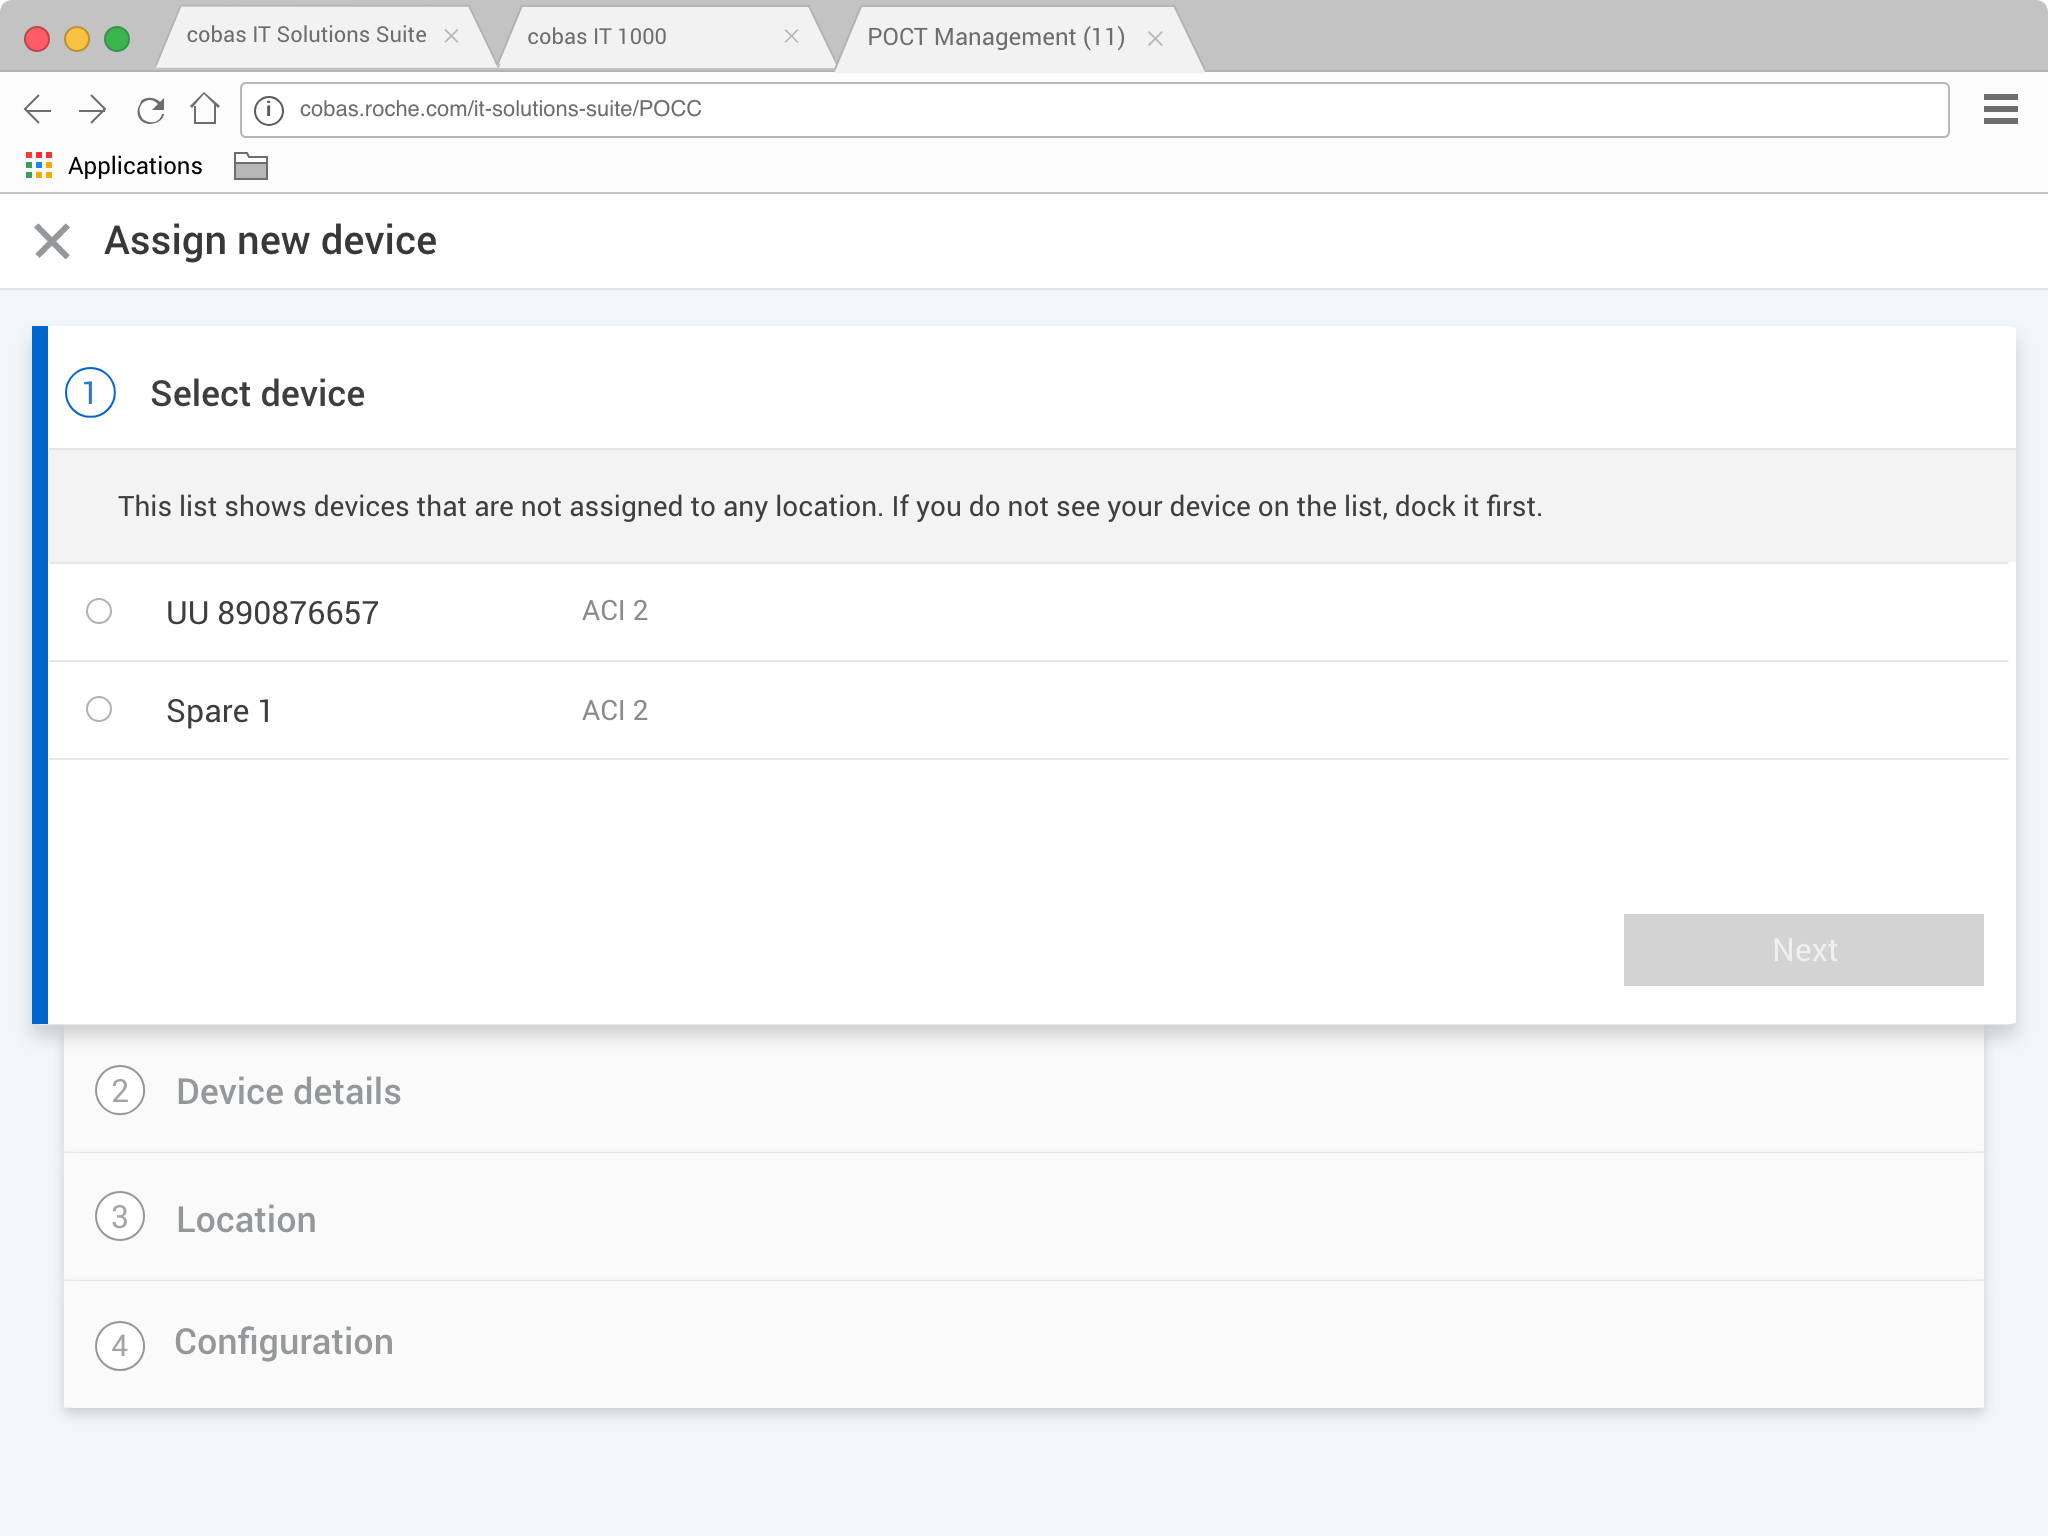
Task: Close the Assign new device dialog
Action: tap(52, 241)
